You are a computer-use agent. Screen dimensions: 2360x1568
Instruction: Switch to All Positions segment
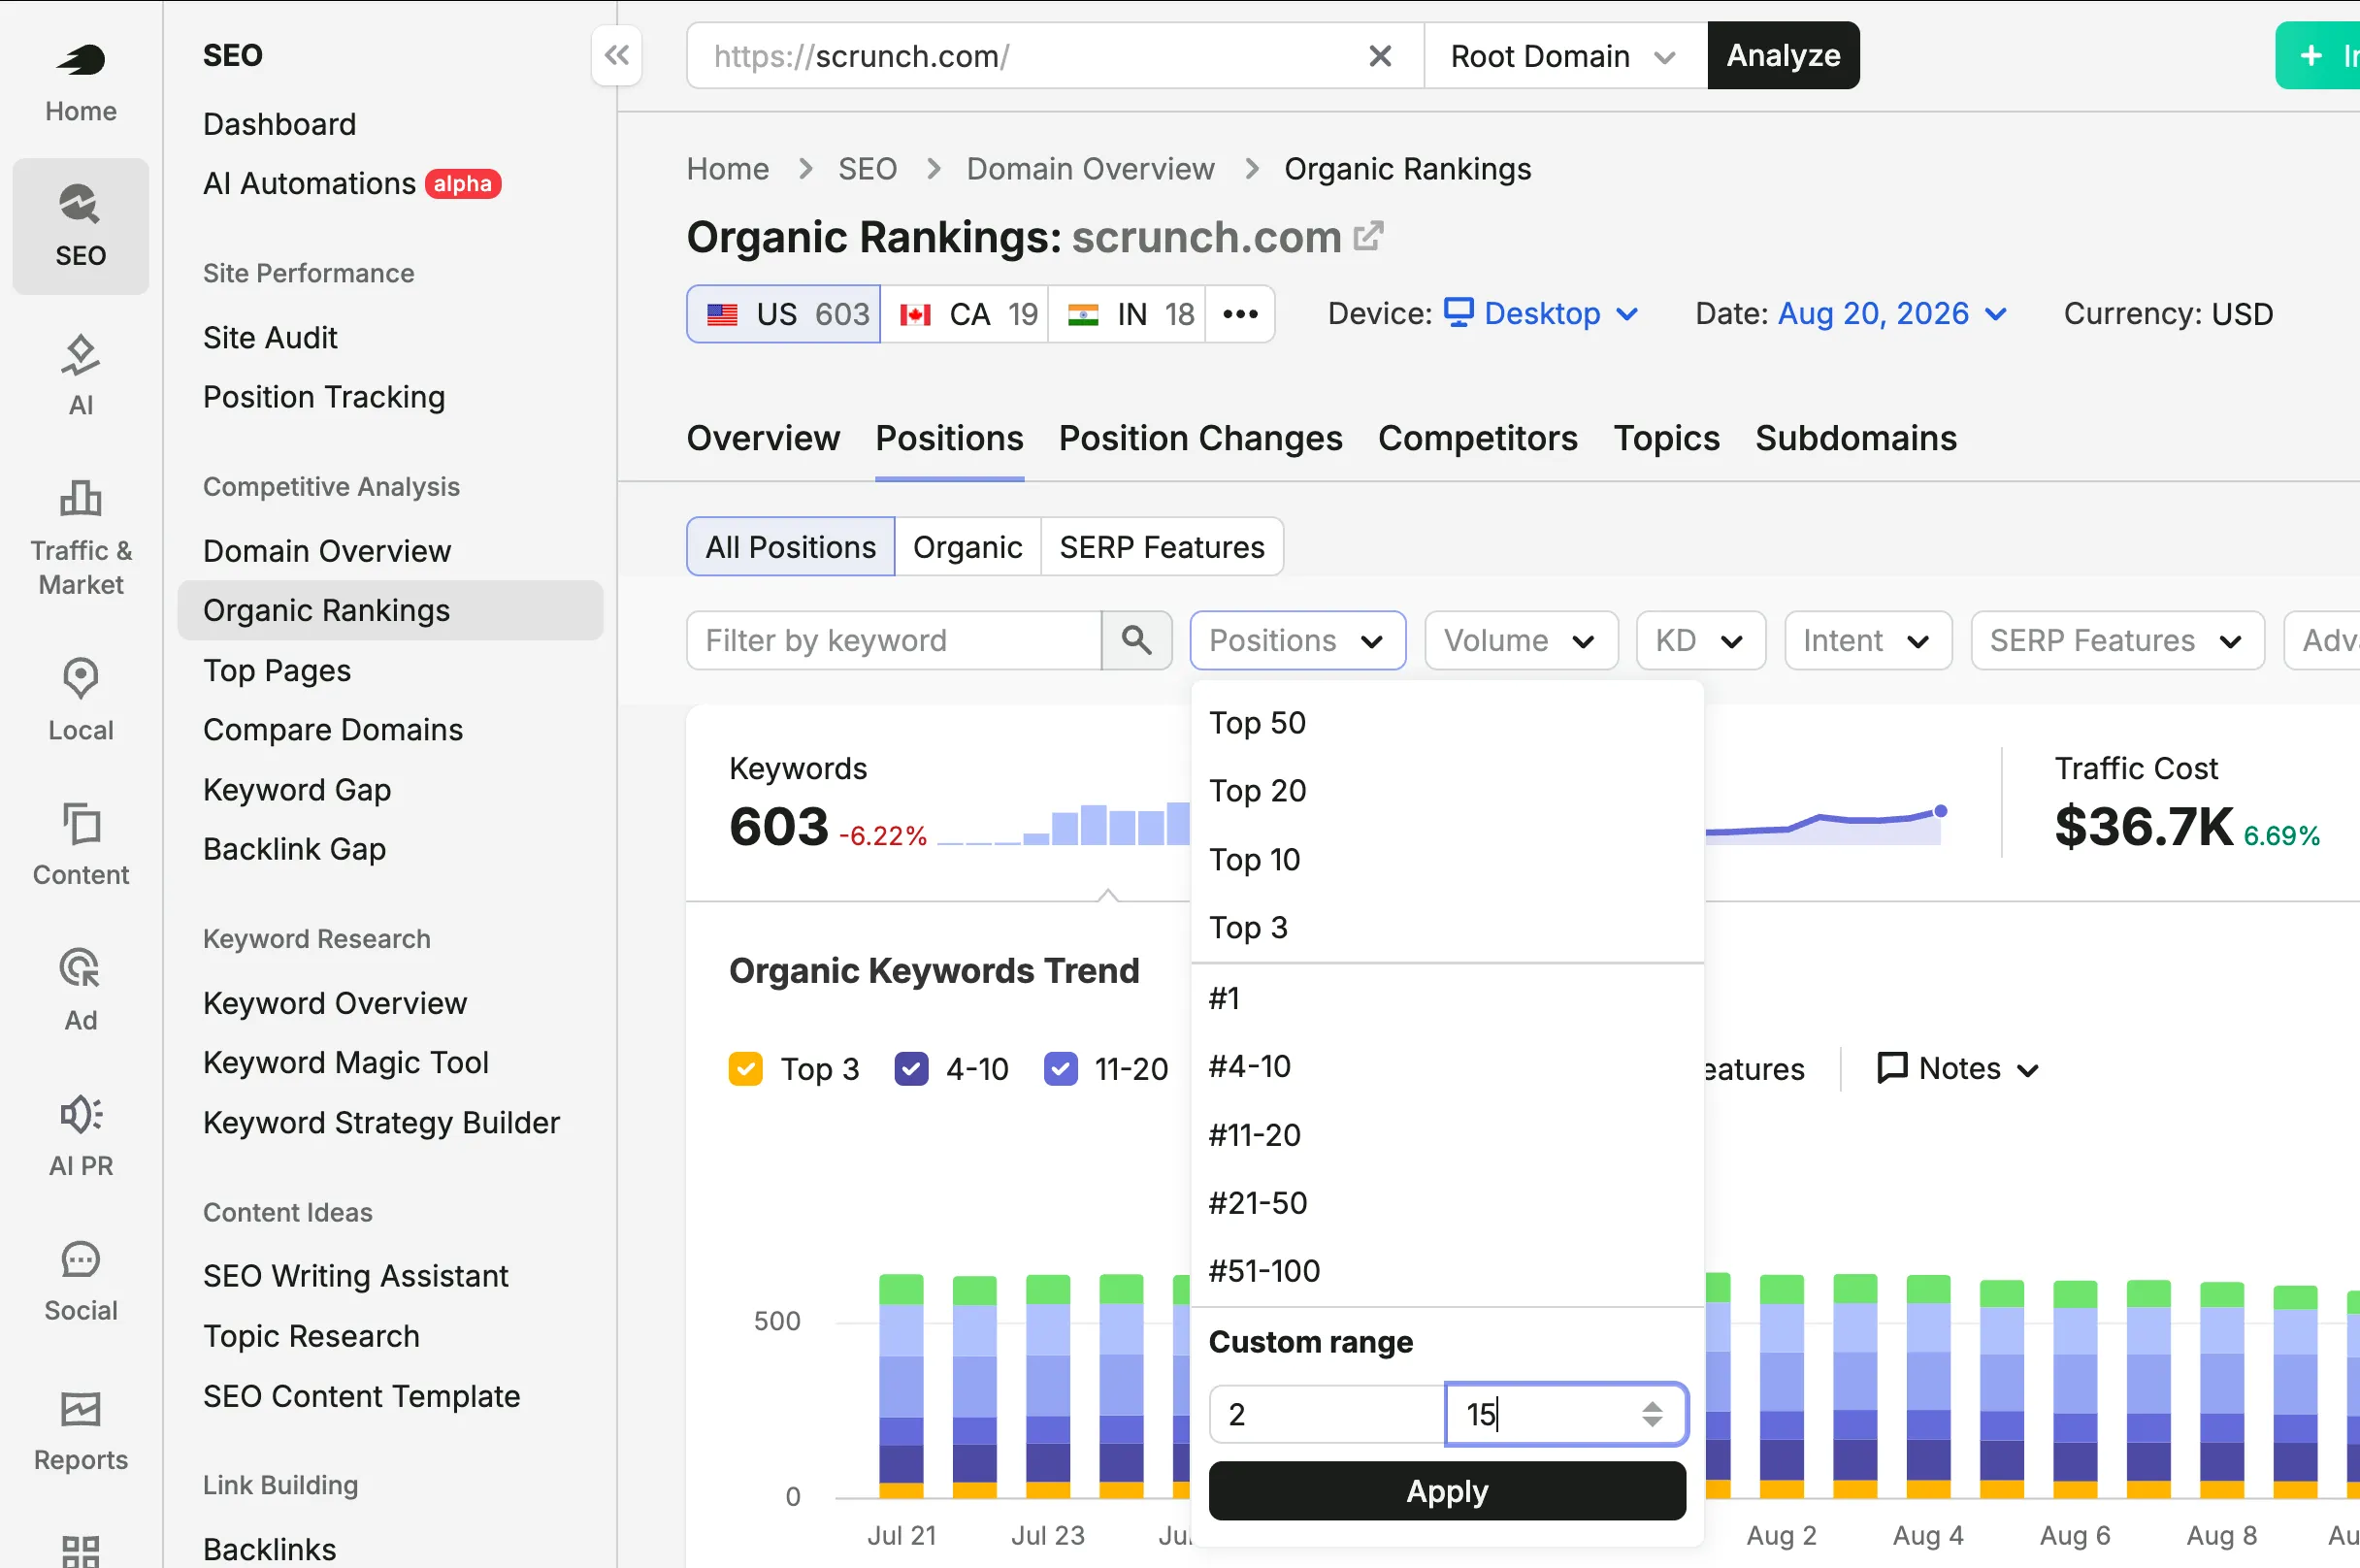[791, 547]
